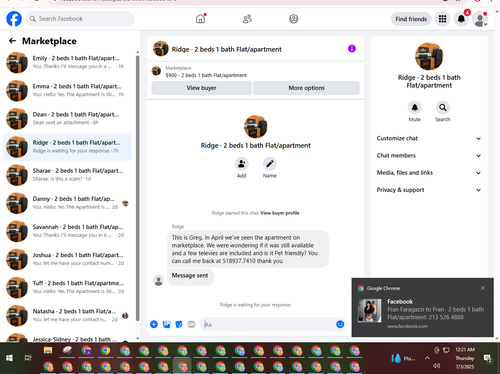Open Windows action center icon
This screenshot has width=500, height=374.
(x=488, y=358)
